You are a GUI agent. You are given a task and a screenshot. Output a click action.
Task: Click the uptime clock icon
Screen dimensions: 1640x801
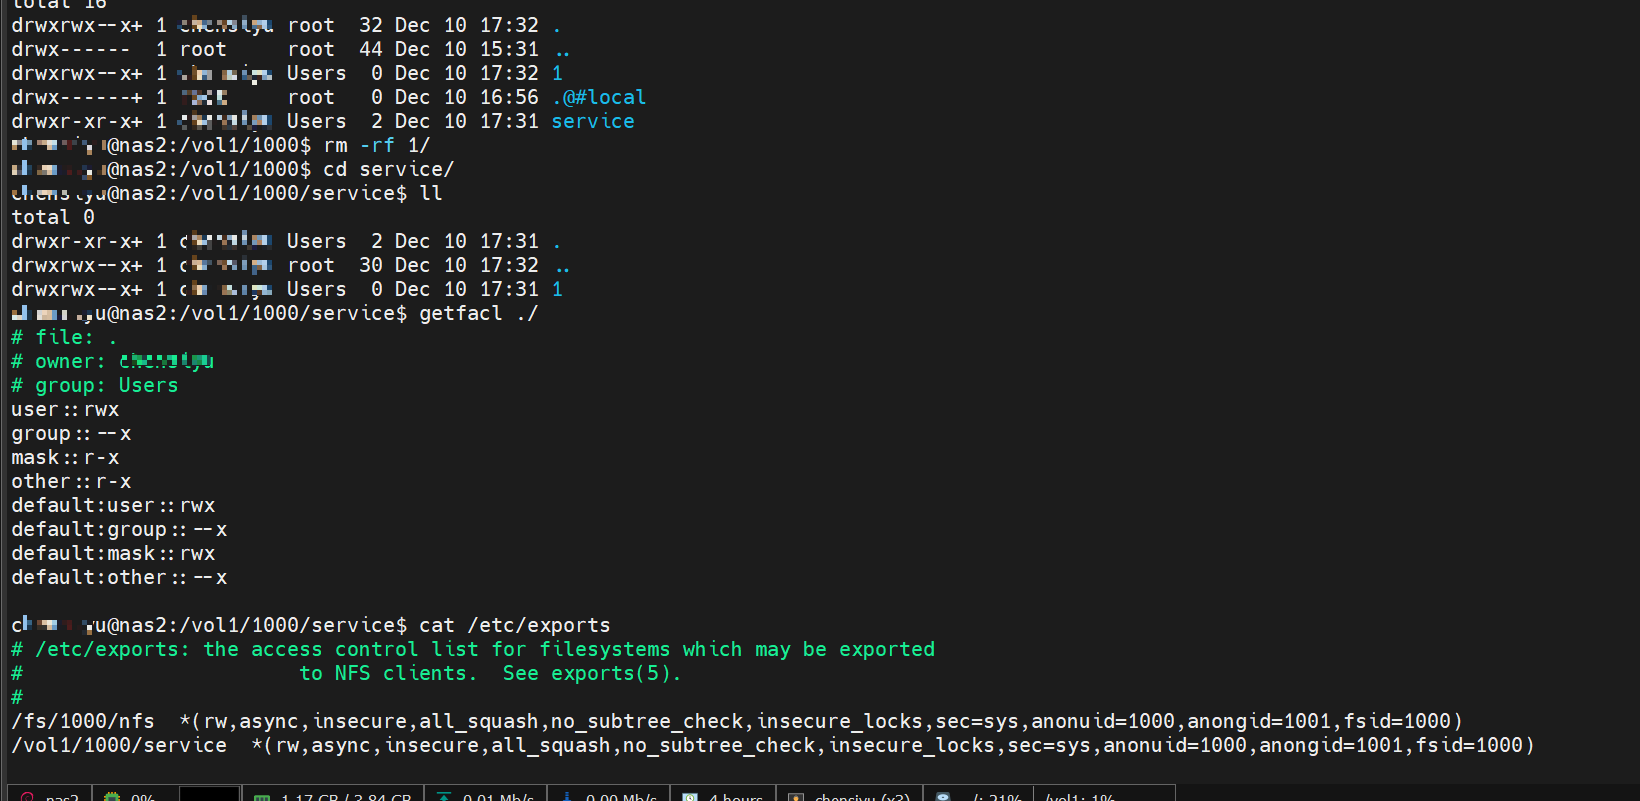pyautogui.click(x=690, y=797)
